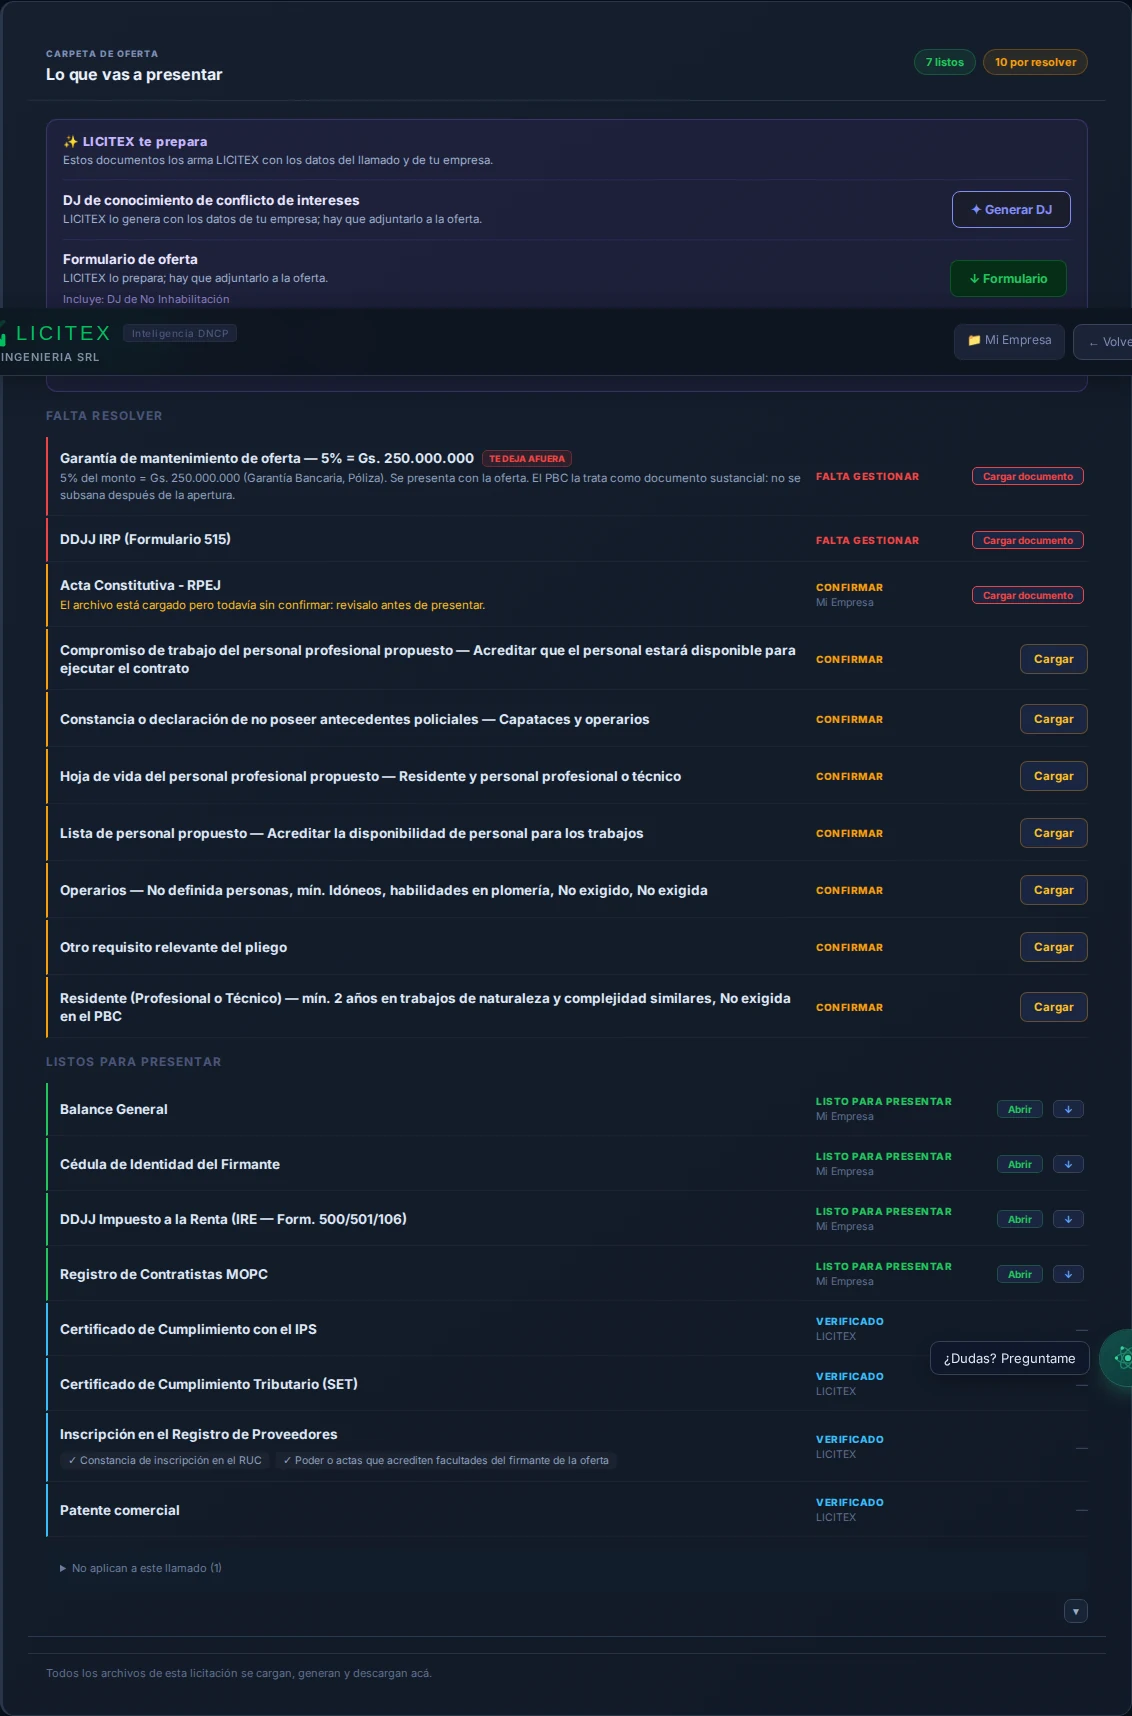Click the 'Constancia de inscripción en el RUC' chip
The image size is (1132, 1716).
point(165,1460)
